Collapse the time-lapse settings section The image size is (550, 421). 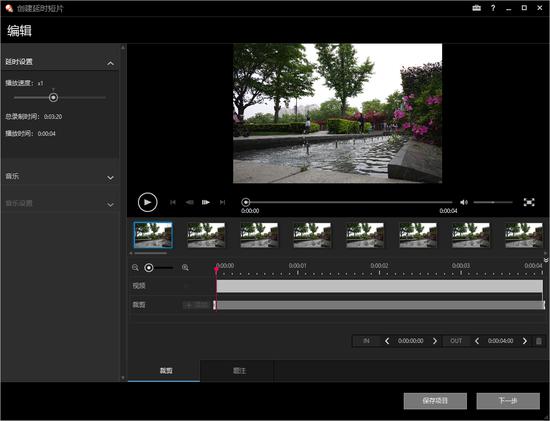(x=110, y=63)
